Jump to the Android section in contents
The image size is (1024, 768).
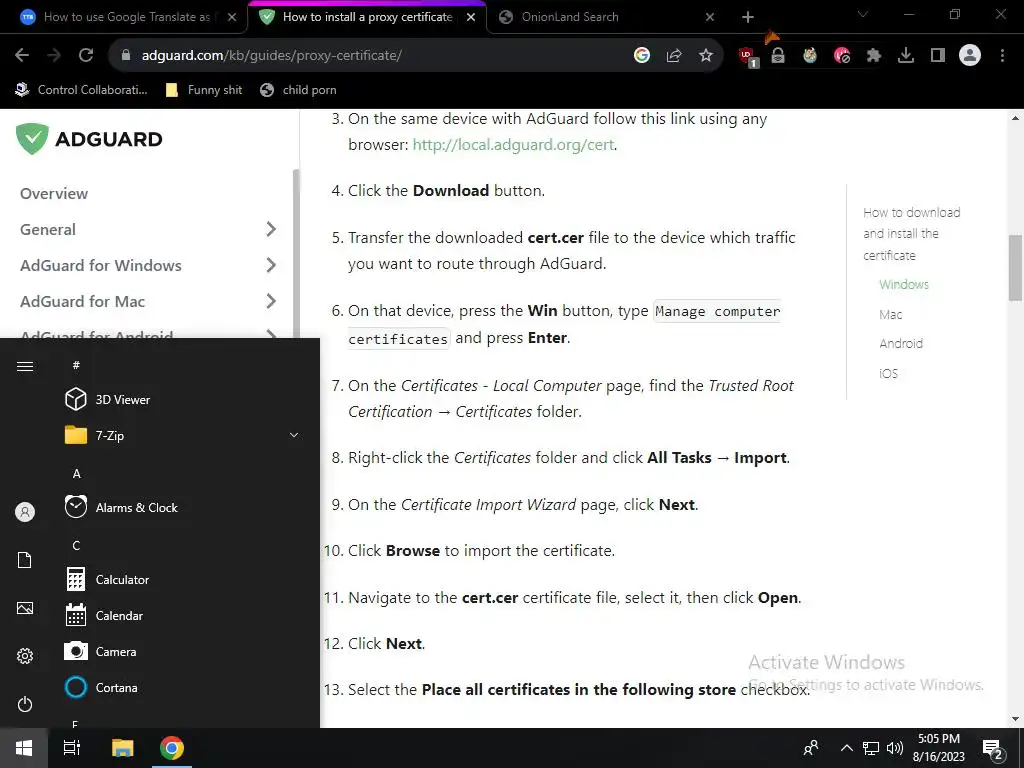click(901, 344)
